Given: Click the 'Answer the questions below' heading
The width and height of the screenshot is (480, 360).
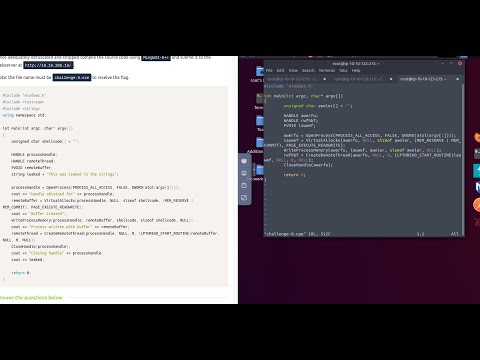Looking at the screenshot, I should point(31,298).
